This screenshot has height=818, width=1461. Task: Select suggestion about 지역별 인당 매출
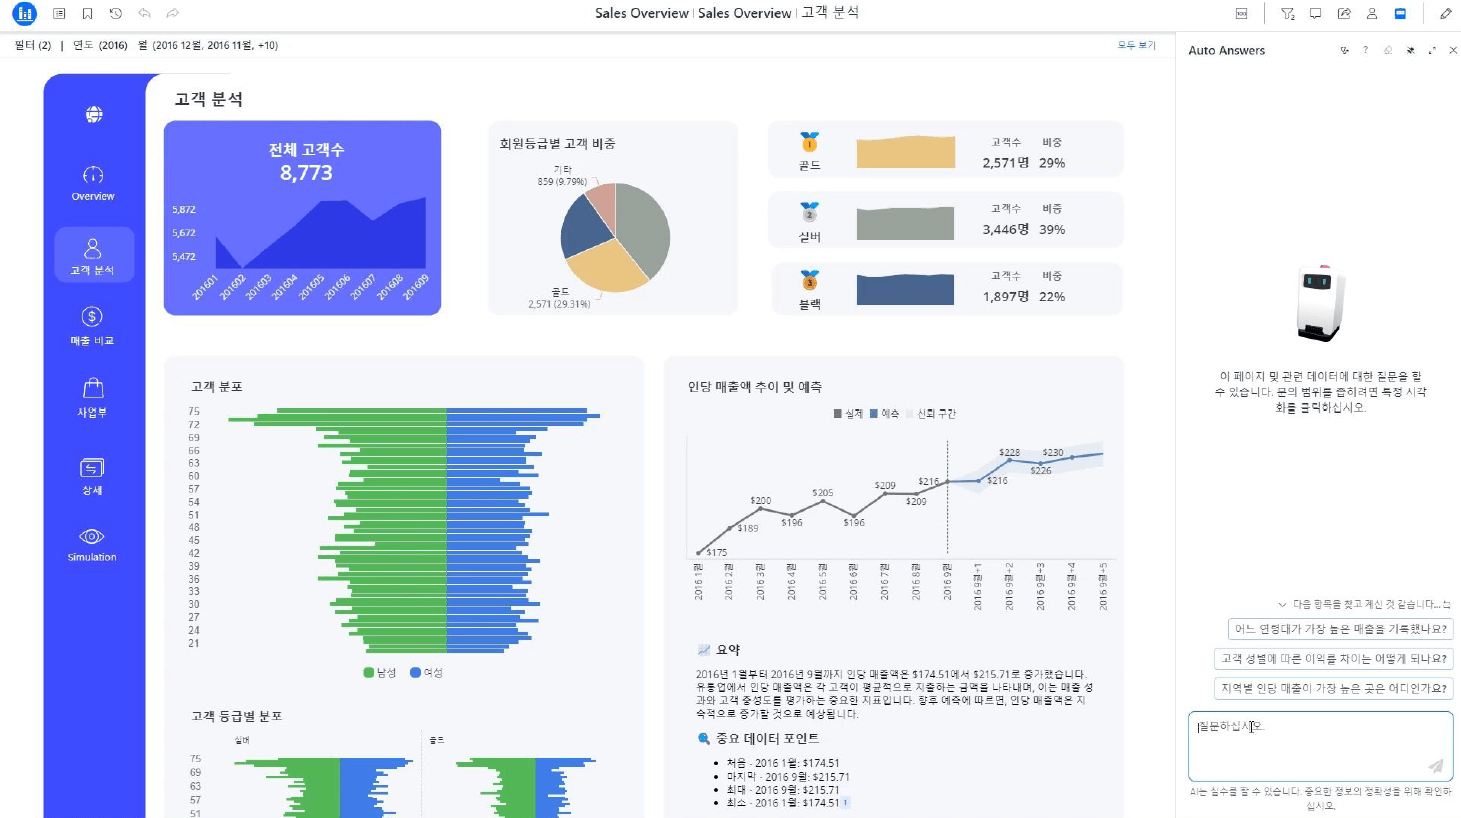coord(1333,688)
